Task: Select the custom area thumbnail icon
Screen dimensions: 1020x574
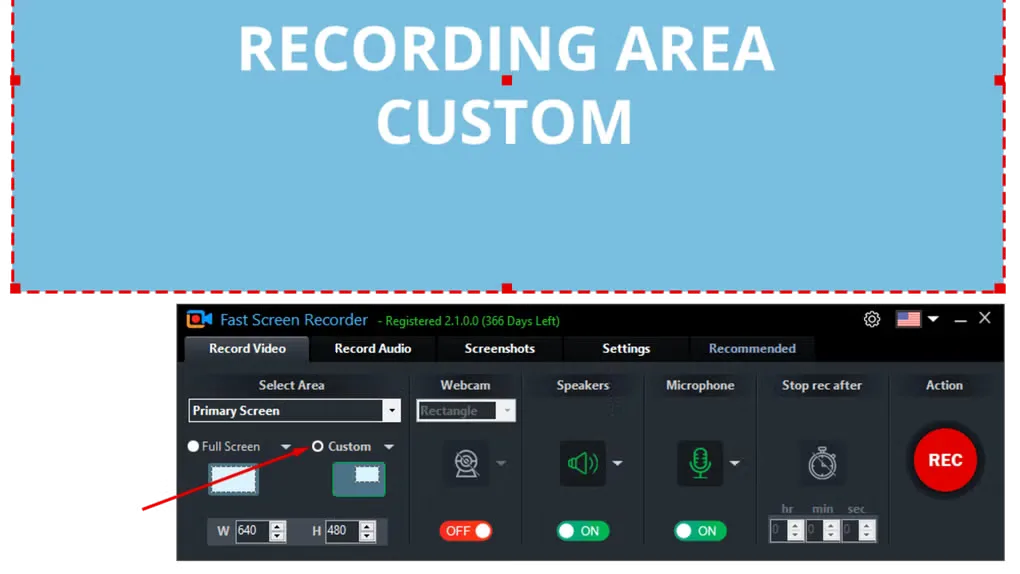Action: 359,479
